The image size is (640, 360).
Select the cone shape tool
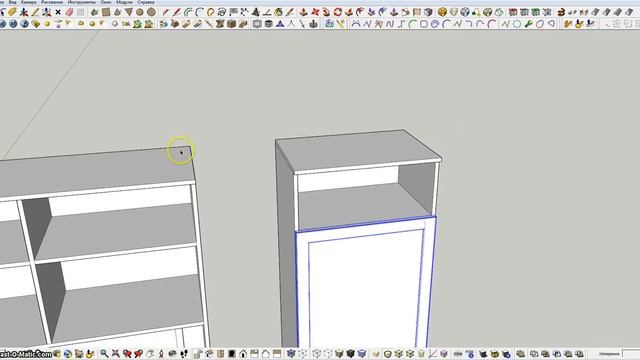[x=117, y=12]
